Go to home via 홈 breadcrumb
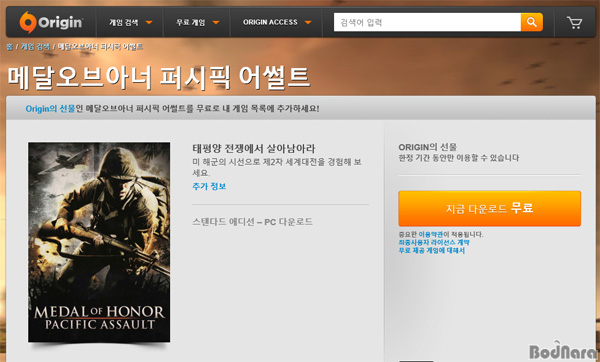This screenshot has width=600, height=362. pos(9,47)
